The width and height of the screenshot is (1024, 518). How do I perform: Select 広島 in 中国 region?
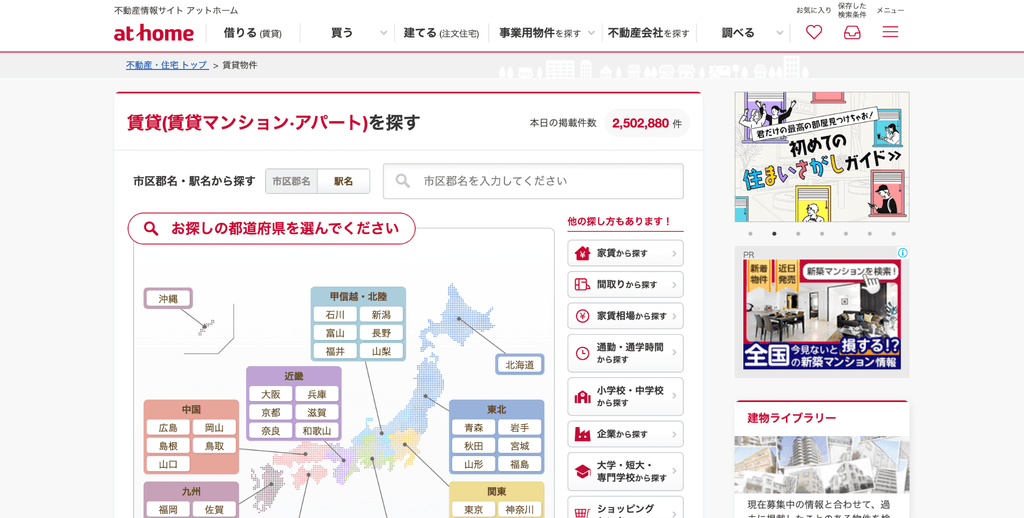(x=168, y=428)
